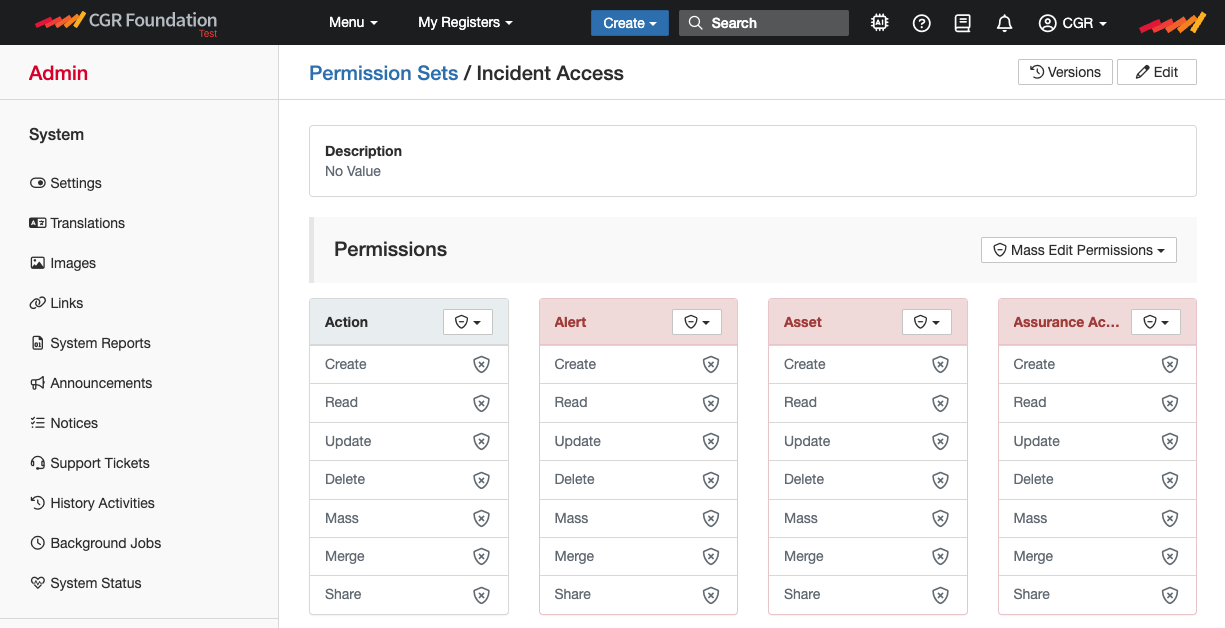Open Translations in sidebar
Image resolution: width=1225 pixels, height=628 pixels.
tap(77, 223)
